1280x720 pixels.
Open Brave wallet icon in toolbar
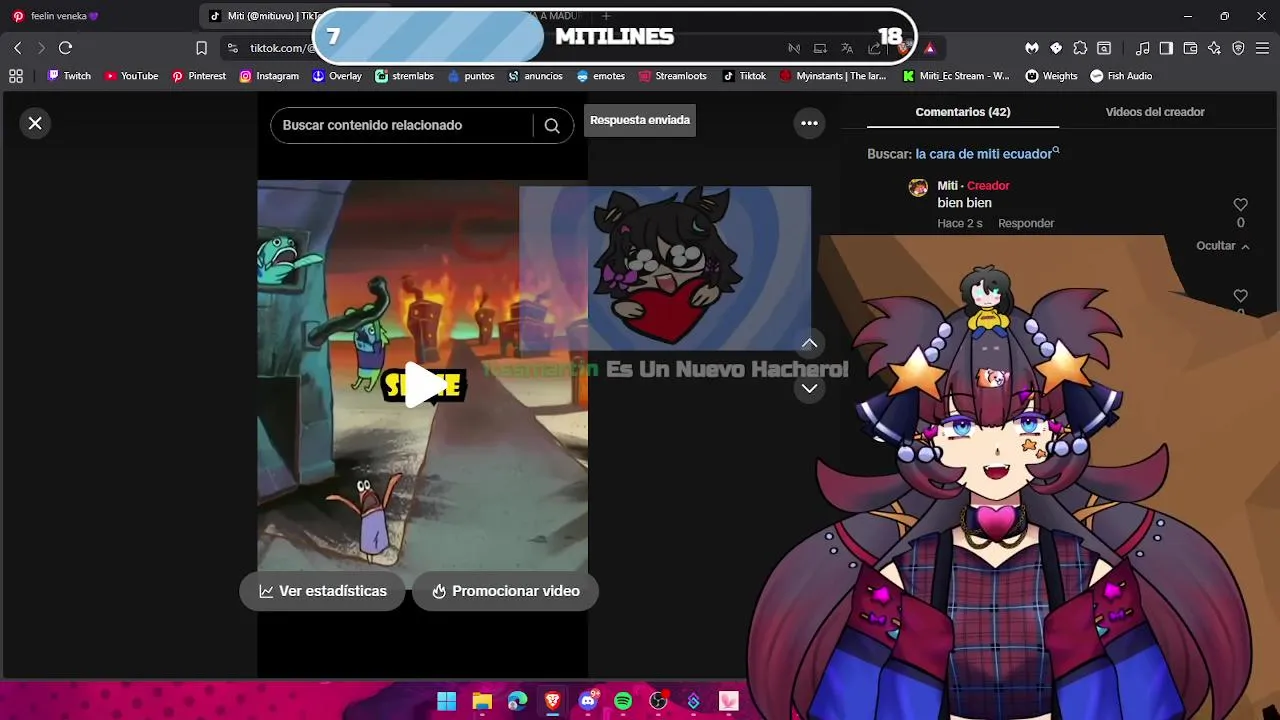coord(1190,48)
